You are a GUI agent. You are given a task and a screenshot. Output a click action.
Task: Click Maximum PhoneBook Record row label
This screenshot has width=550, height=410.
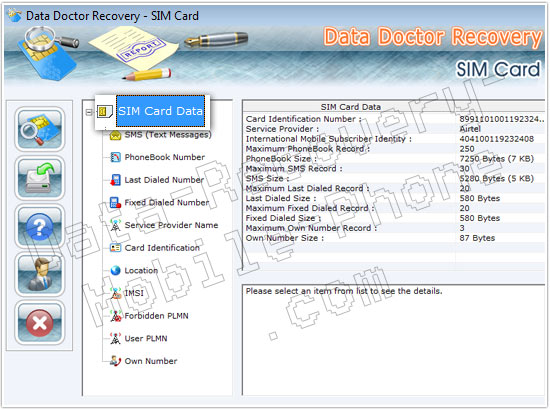coord(308,149)
